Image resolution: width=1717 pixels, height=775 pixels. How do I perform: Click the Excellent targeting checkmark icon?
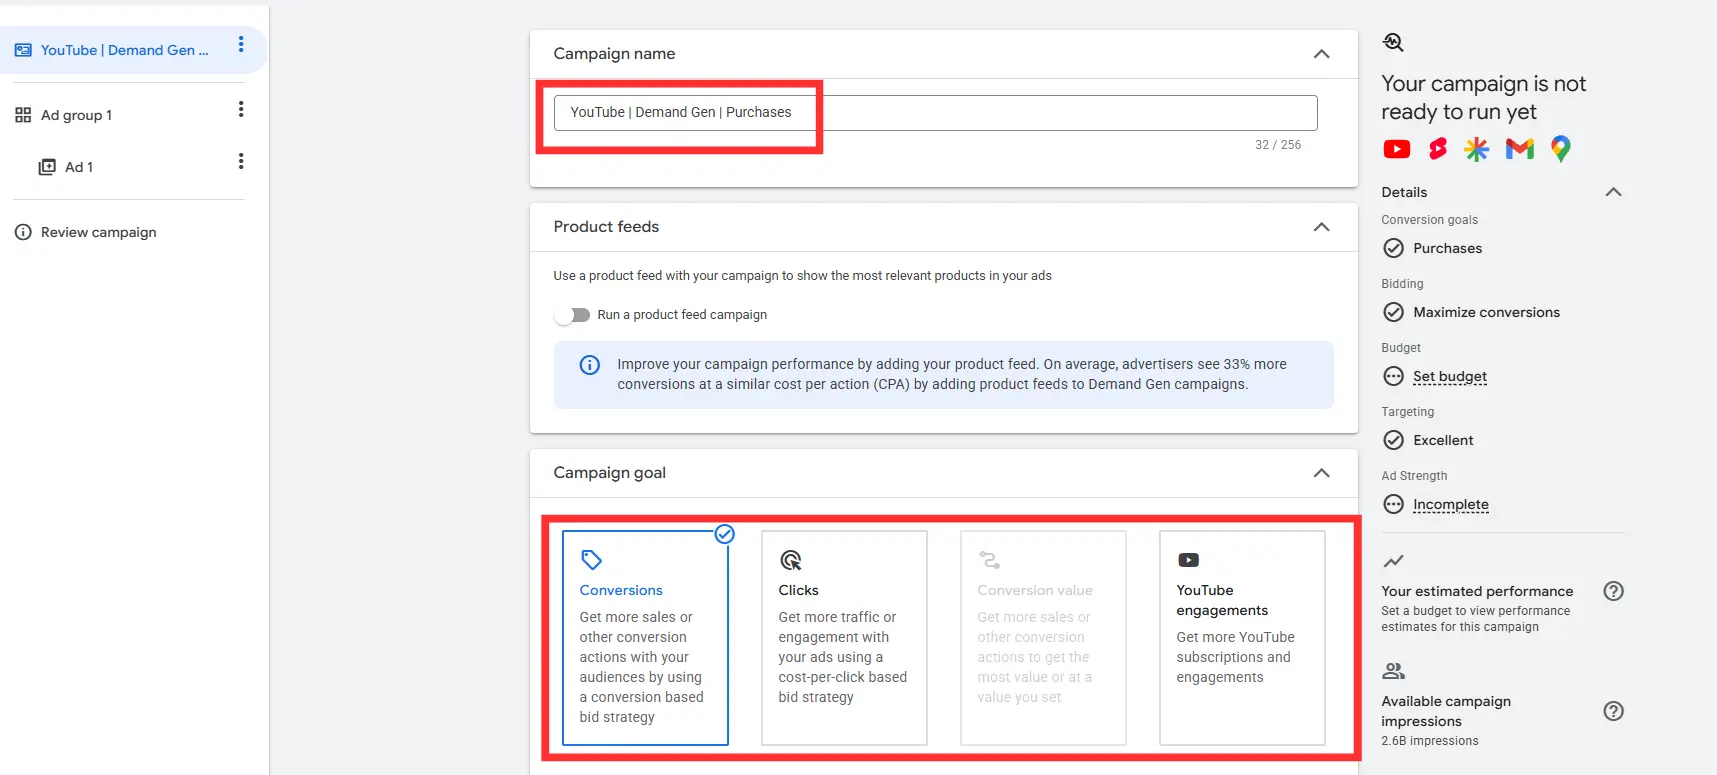pos(1393,440)
